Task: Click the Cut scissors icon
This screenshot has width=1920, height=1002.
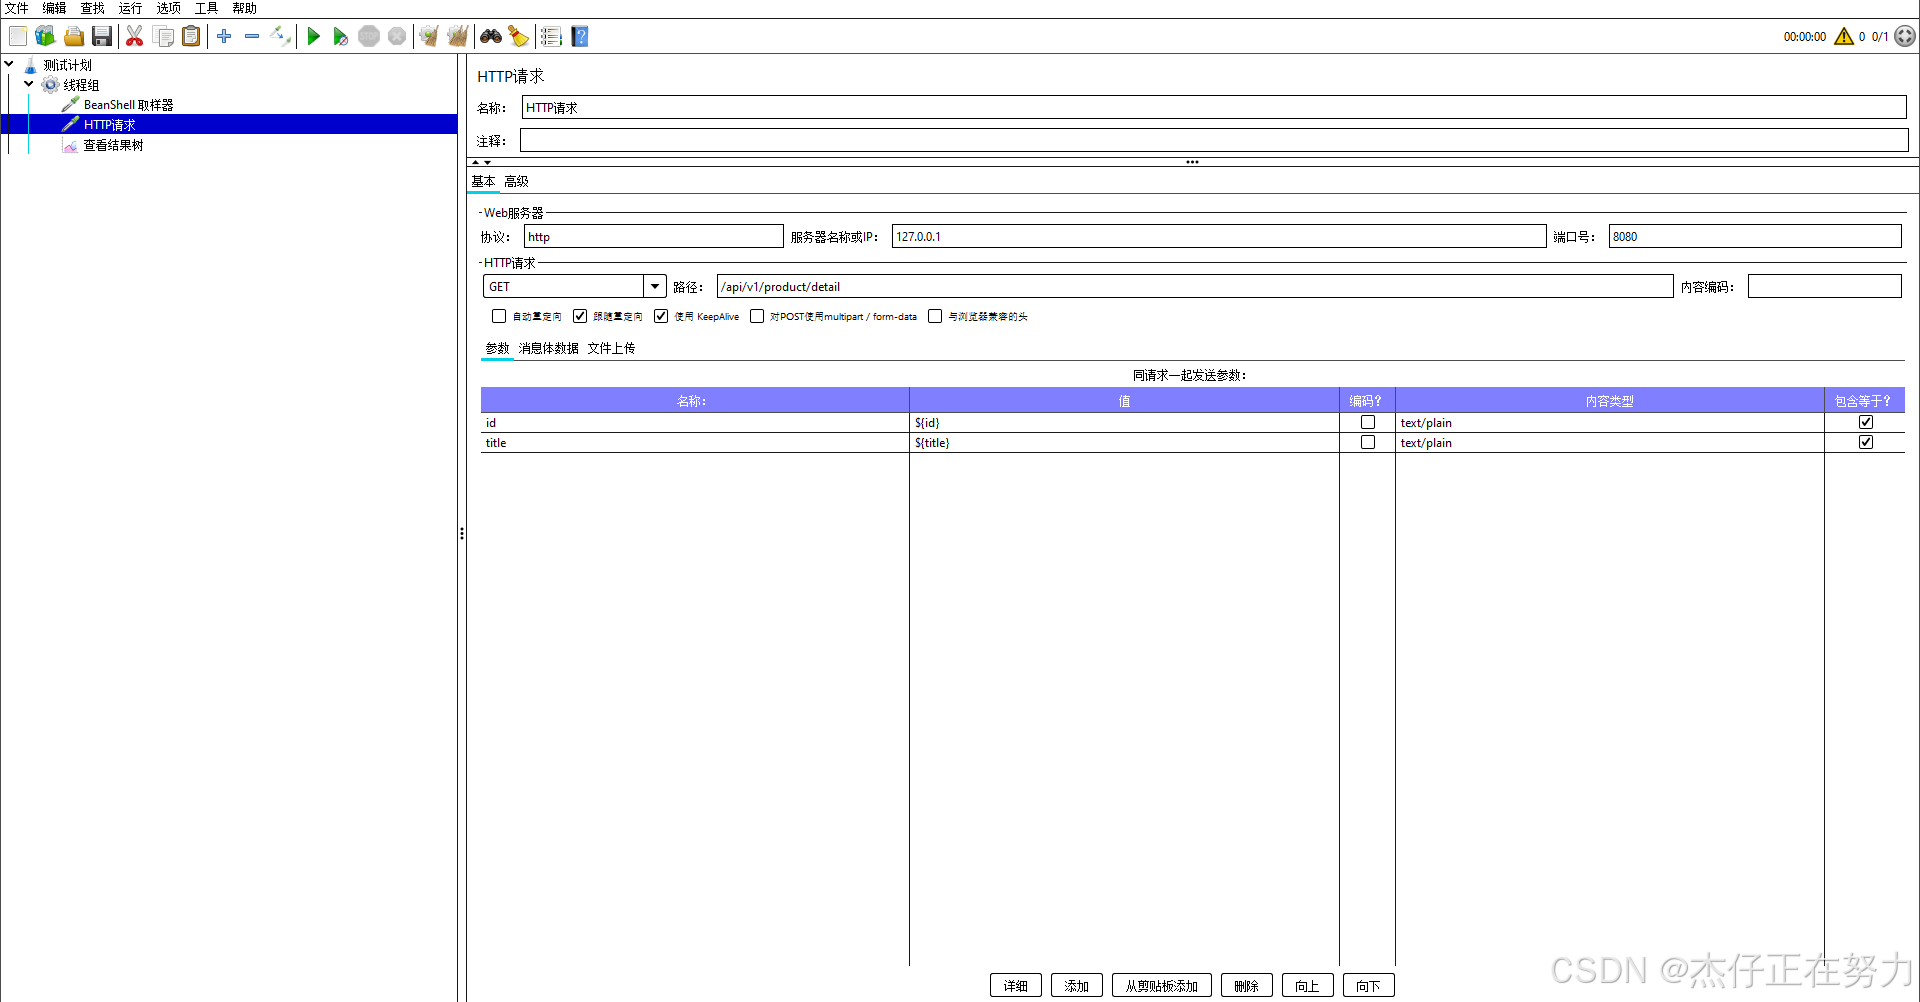Action: point(134,37)
